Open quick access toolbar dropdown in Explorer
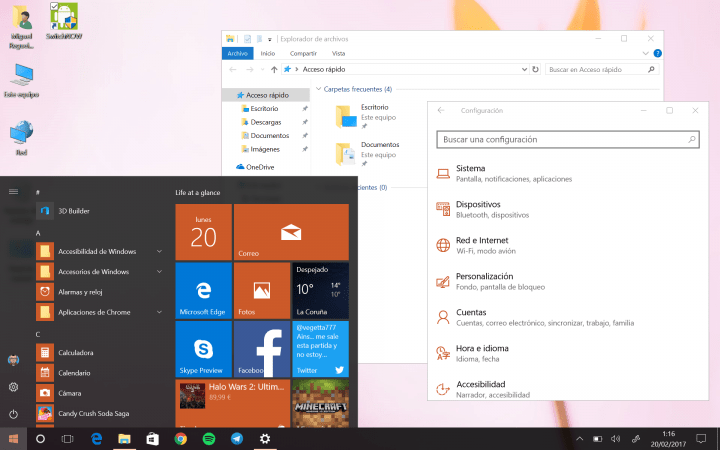Screen dimensions: 720x450 (270, 39)
